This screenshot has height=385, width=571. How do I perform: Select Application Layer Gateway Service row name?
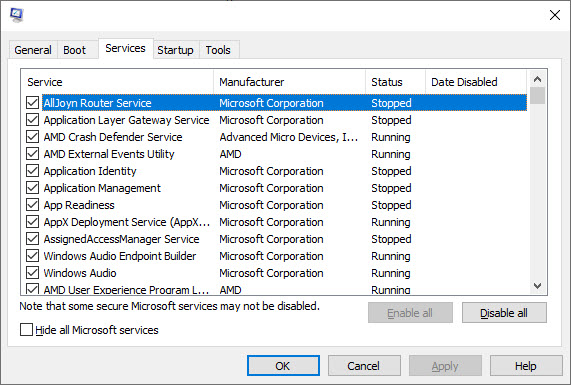126,120
